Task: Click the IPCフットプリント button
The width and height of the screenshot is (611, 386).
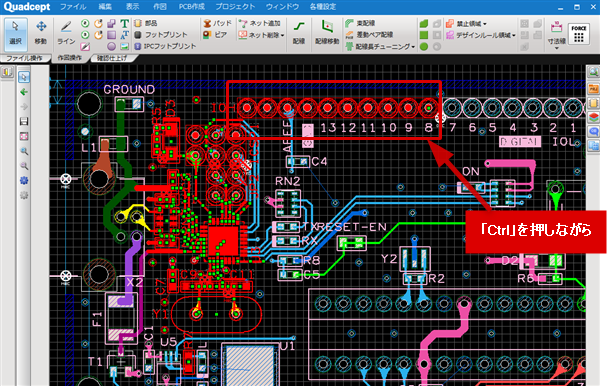Action: point(165,46)
